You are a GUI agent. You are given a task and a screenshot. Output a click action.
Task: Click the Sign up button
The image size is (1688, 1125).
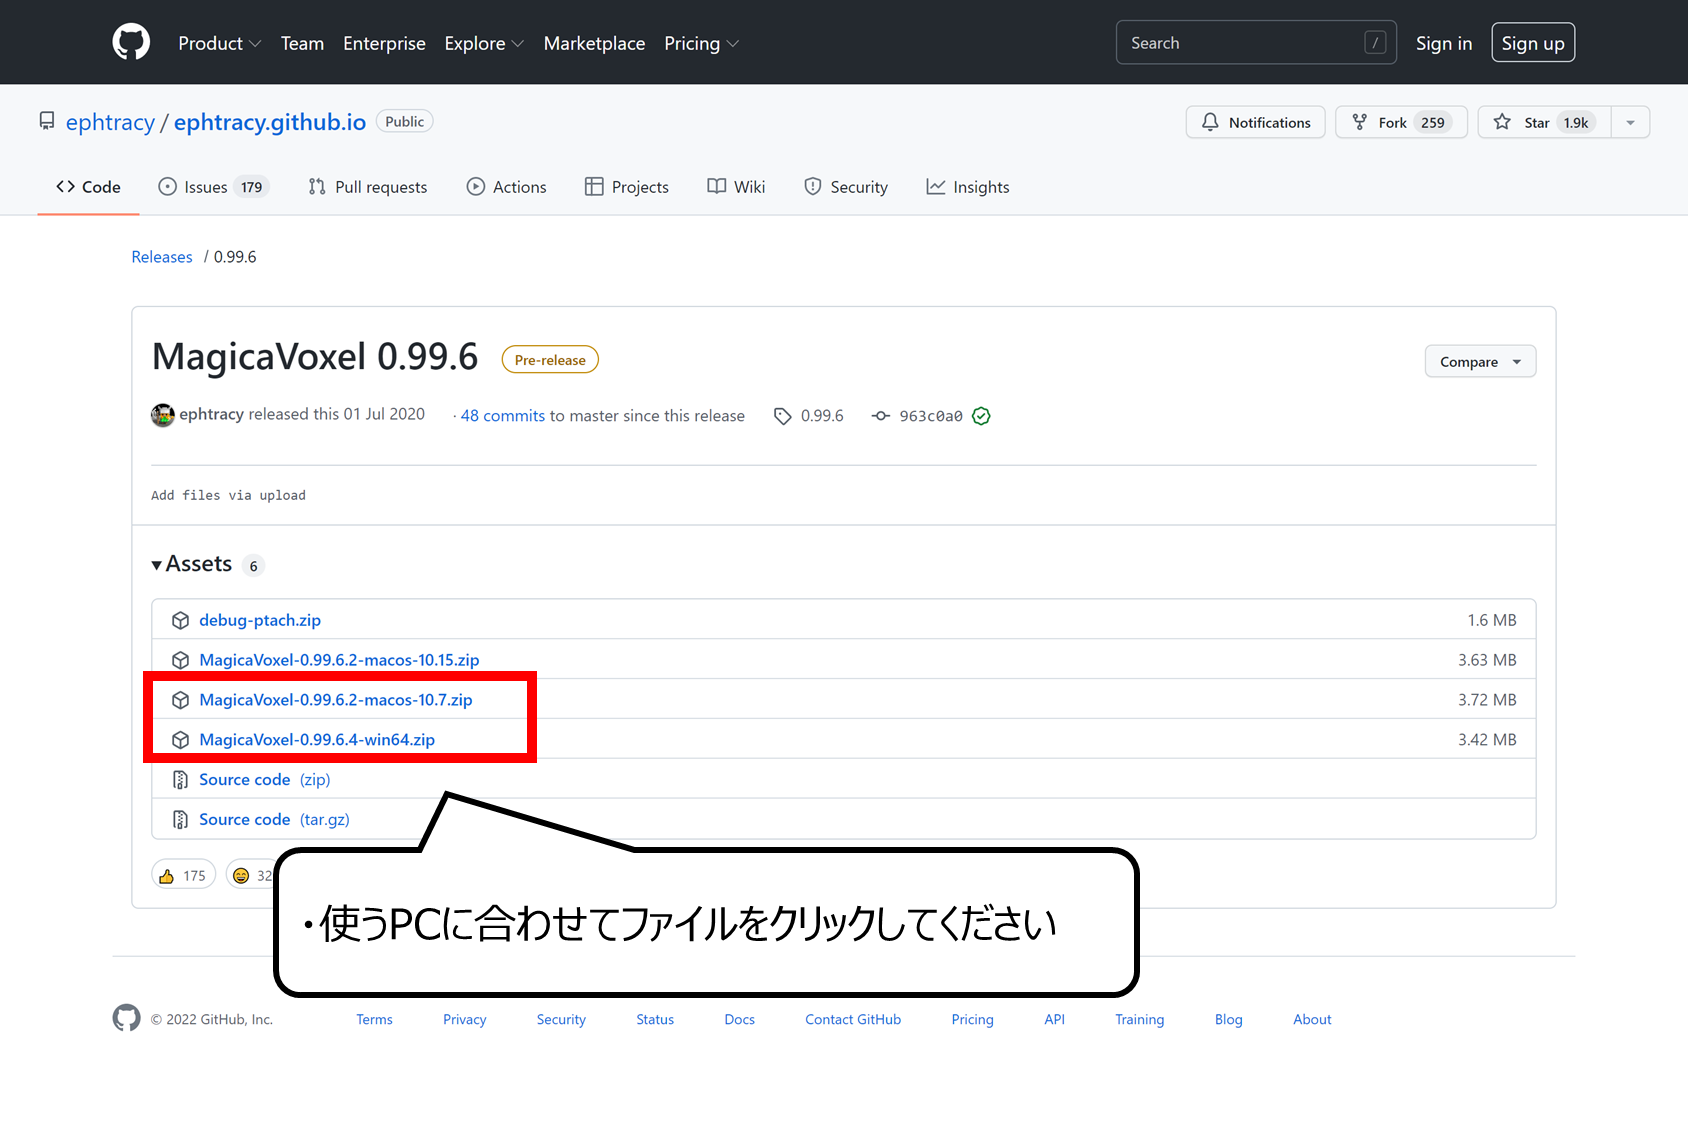(1533, 43)
